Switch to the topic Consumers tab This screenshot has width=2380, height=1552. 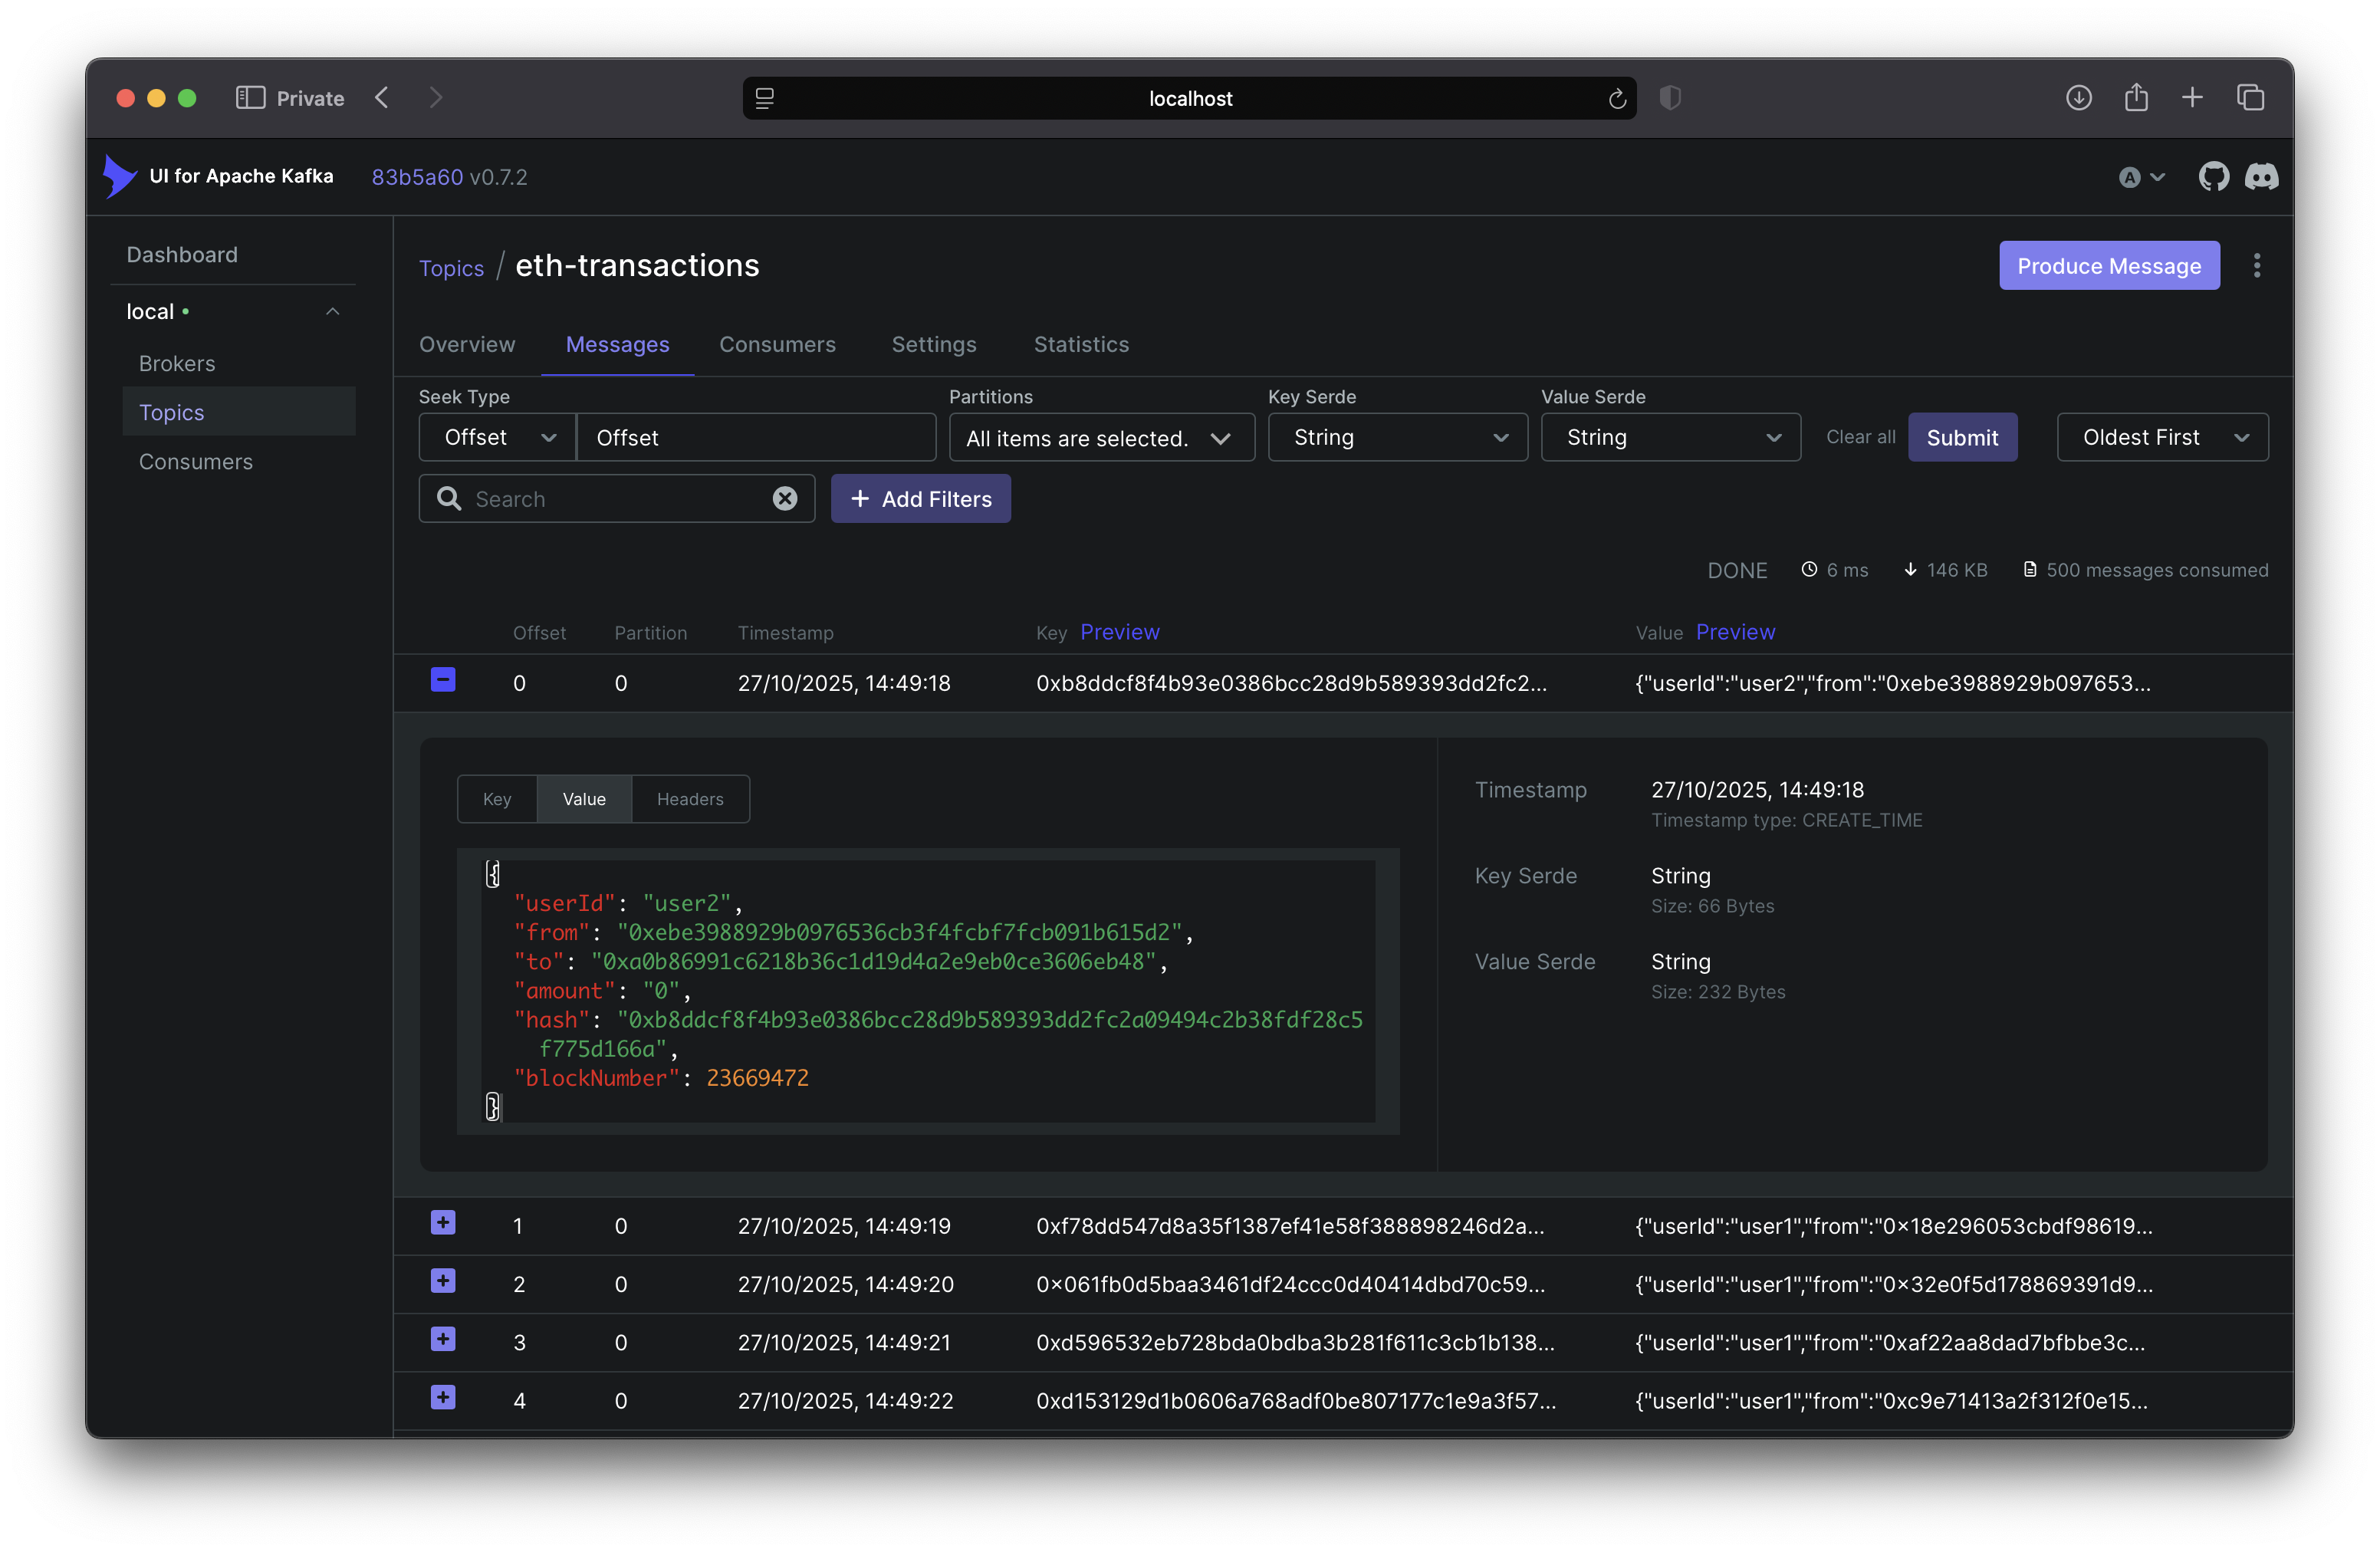tap(777, 344)
